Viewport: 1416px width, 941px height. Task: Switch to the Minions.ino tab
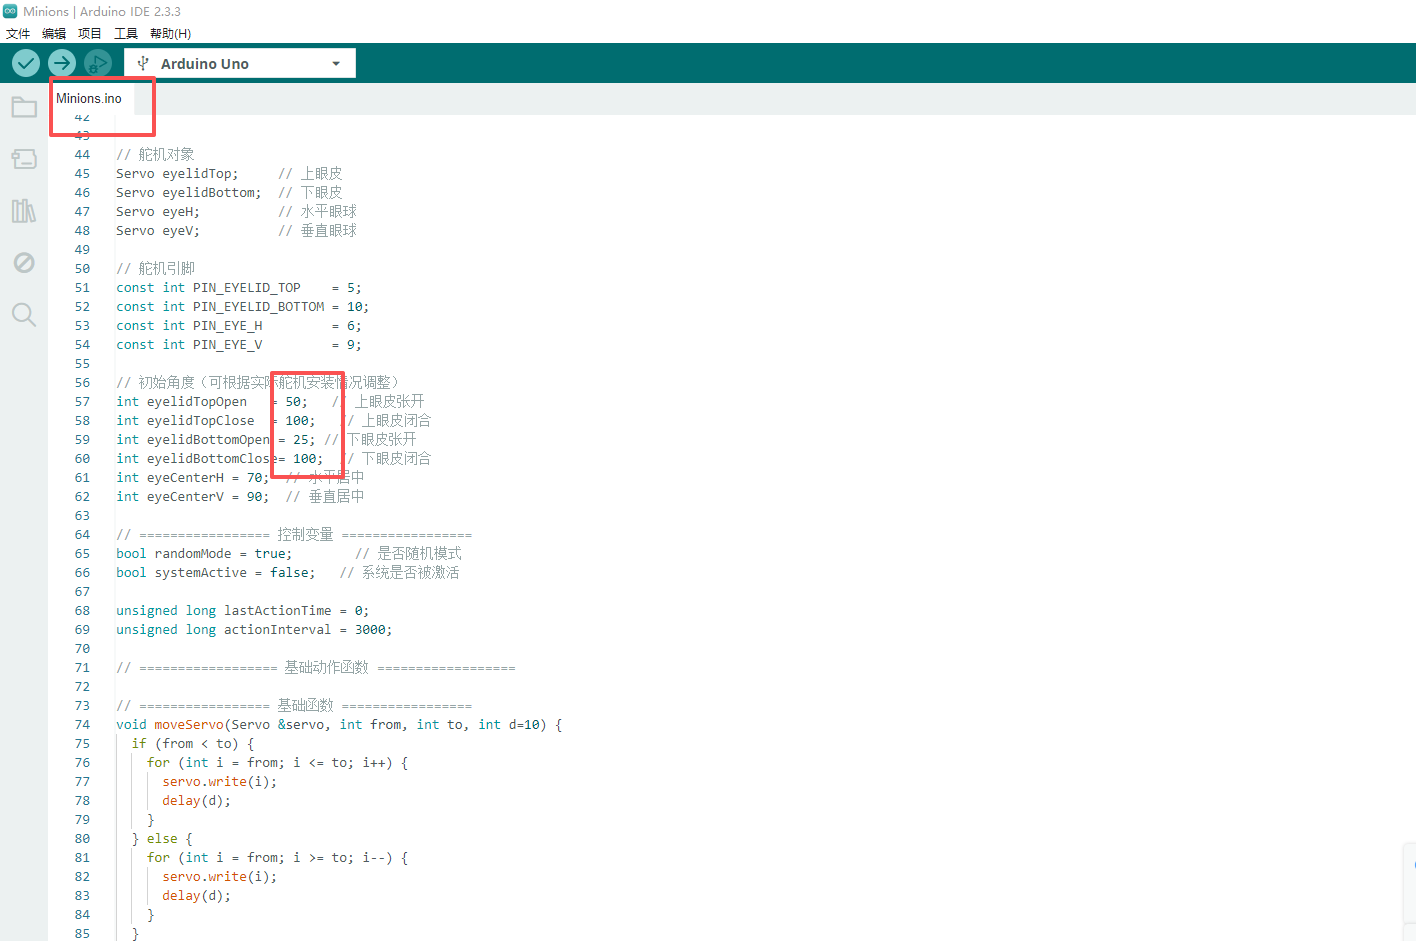click(x=89, y=98)
